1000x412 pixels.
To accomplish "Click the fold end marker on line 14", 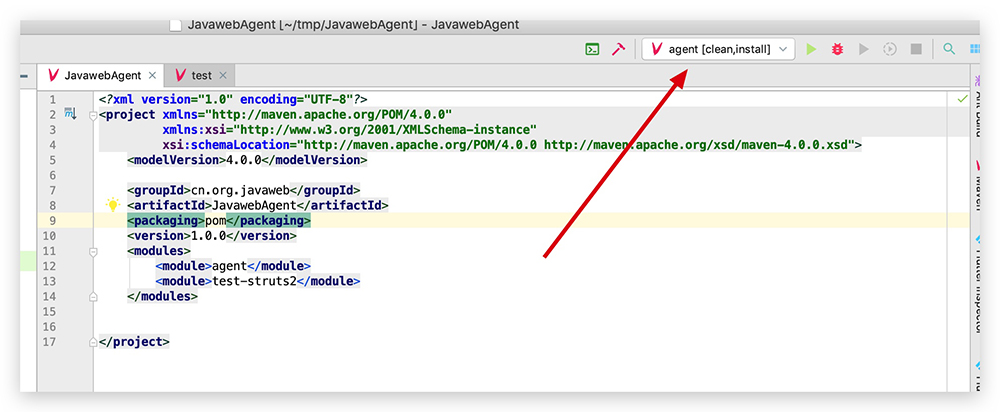I will click(x=94, y=297).
